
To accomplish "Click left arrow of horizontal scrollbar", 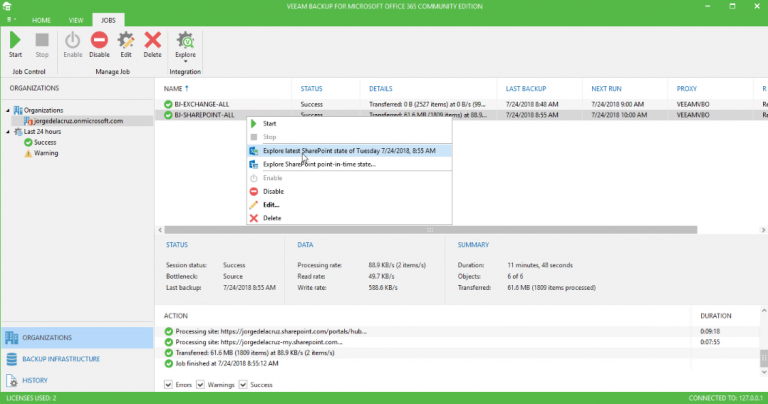I will coord(160,230).
